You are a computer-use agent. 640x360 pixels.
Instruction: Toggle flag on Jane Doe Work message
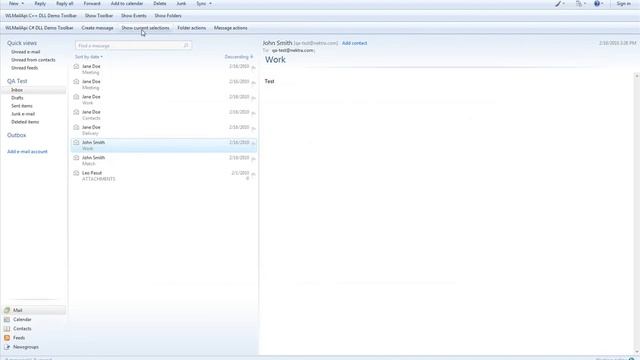tap(253, 98)
